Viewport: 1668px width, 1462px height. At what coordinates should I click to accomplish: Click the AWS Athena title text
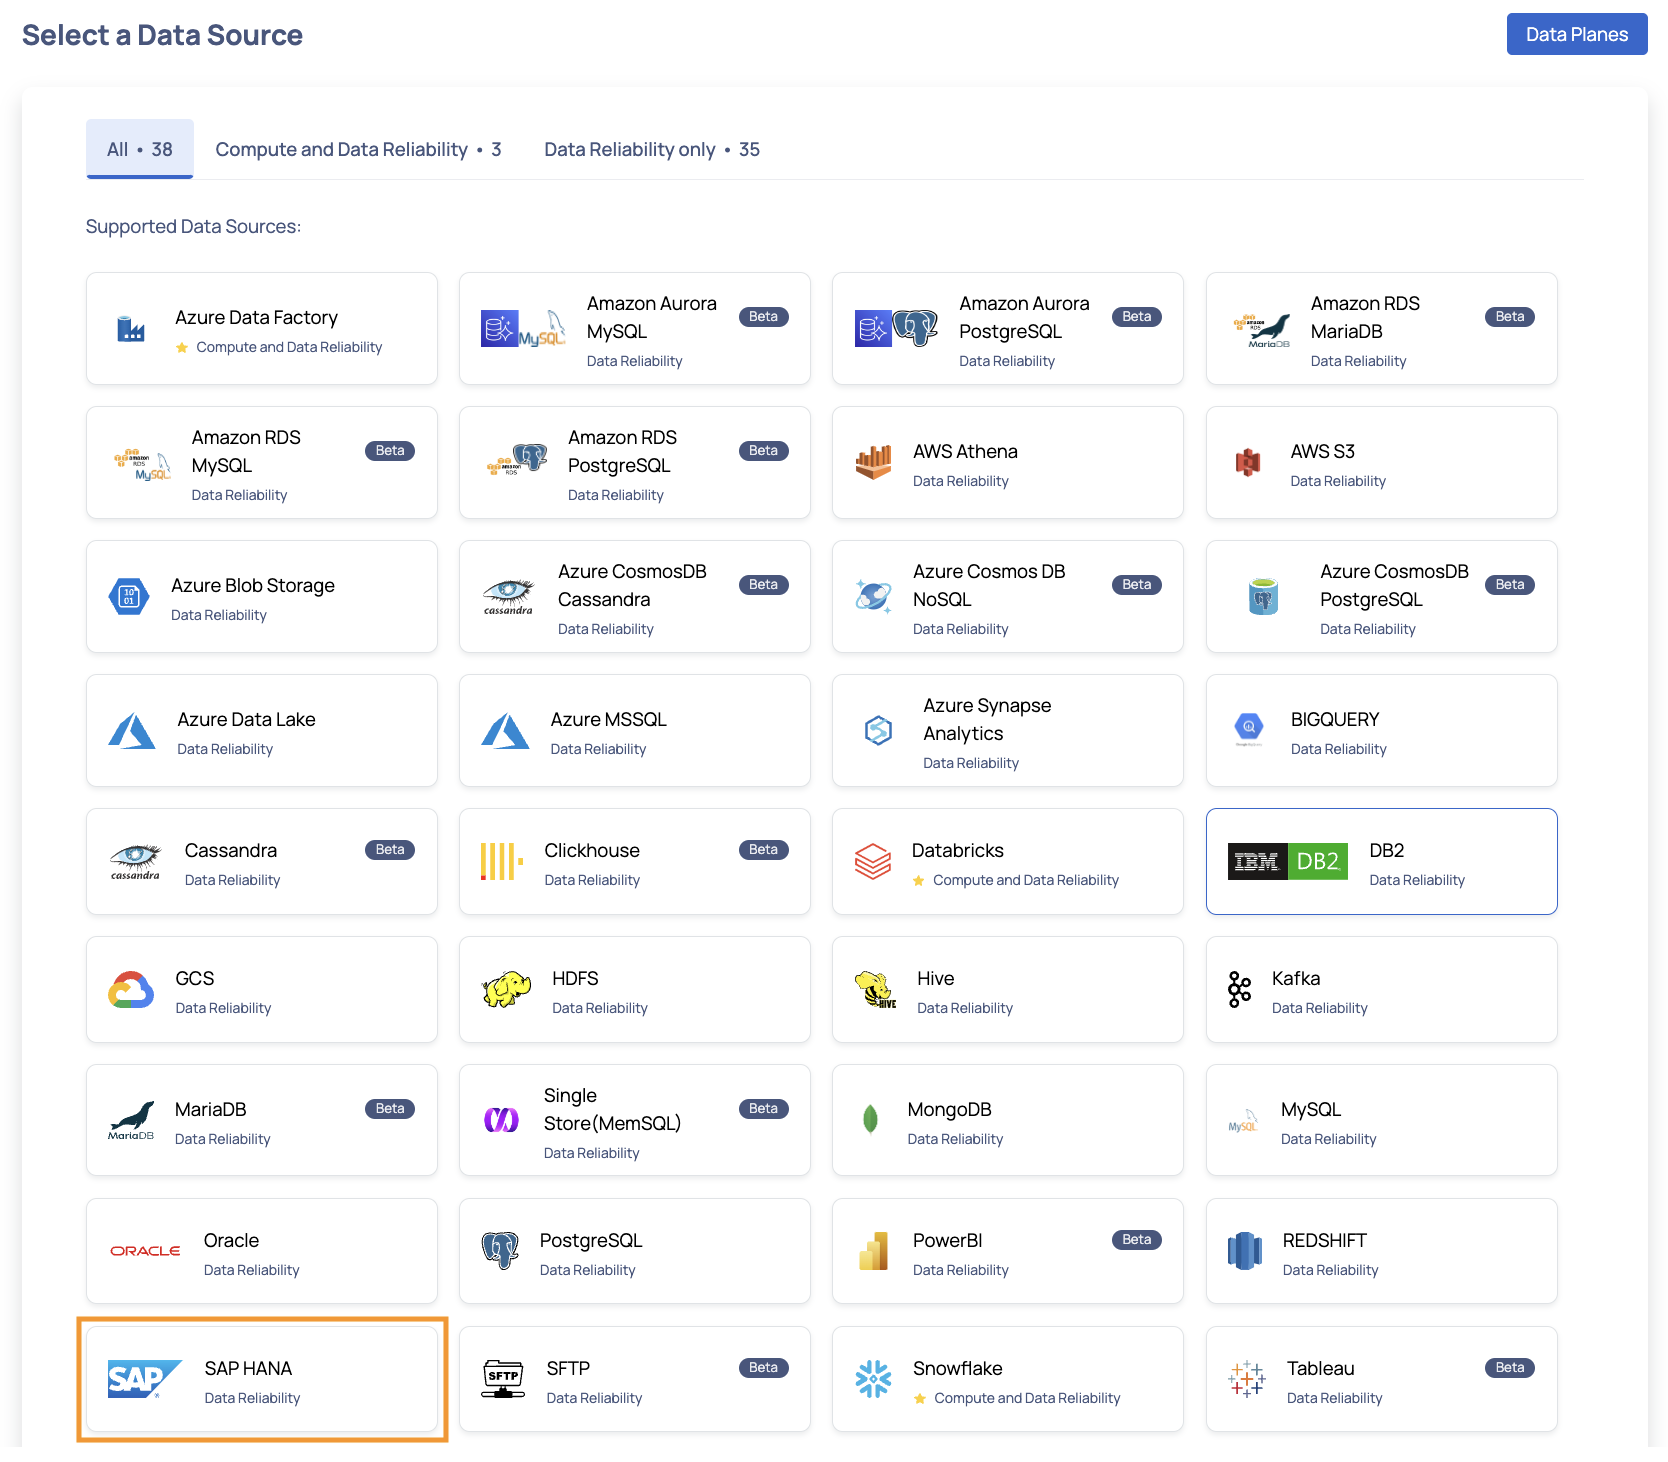tap(965, 451)
